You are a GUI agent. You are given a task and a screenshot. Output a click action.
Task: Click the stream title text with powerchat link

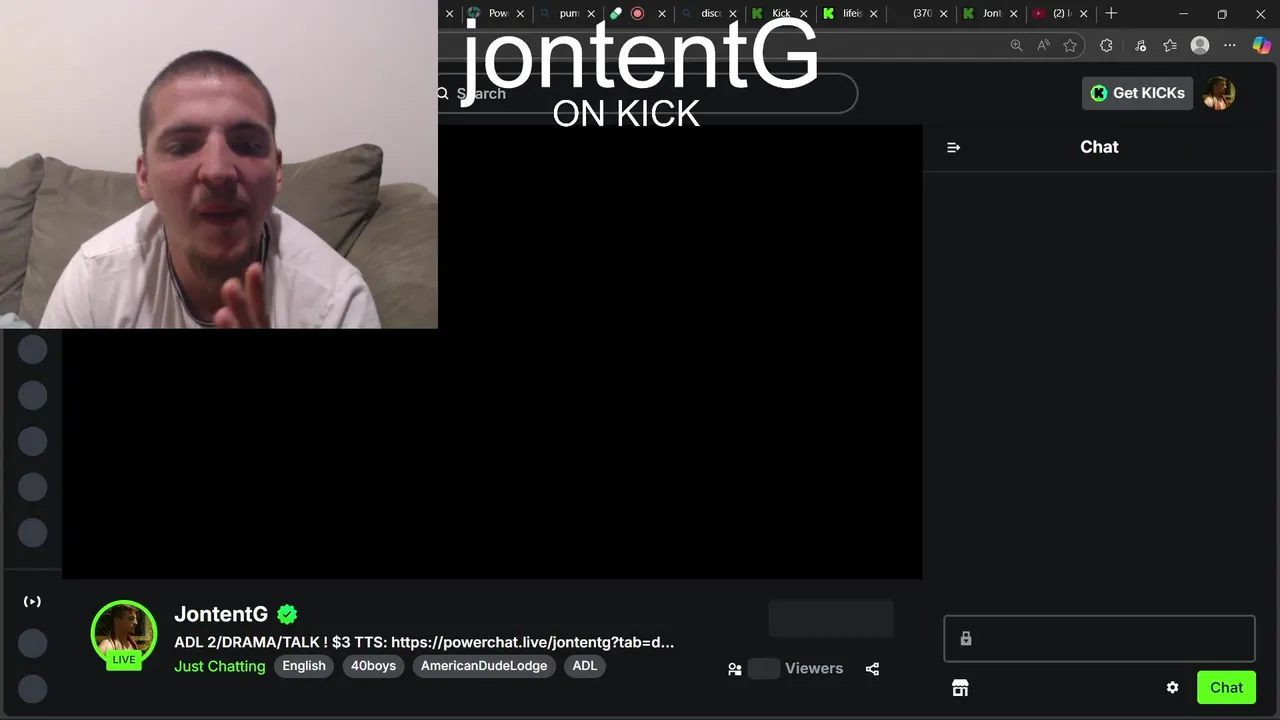tap(424, 642)
